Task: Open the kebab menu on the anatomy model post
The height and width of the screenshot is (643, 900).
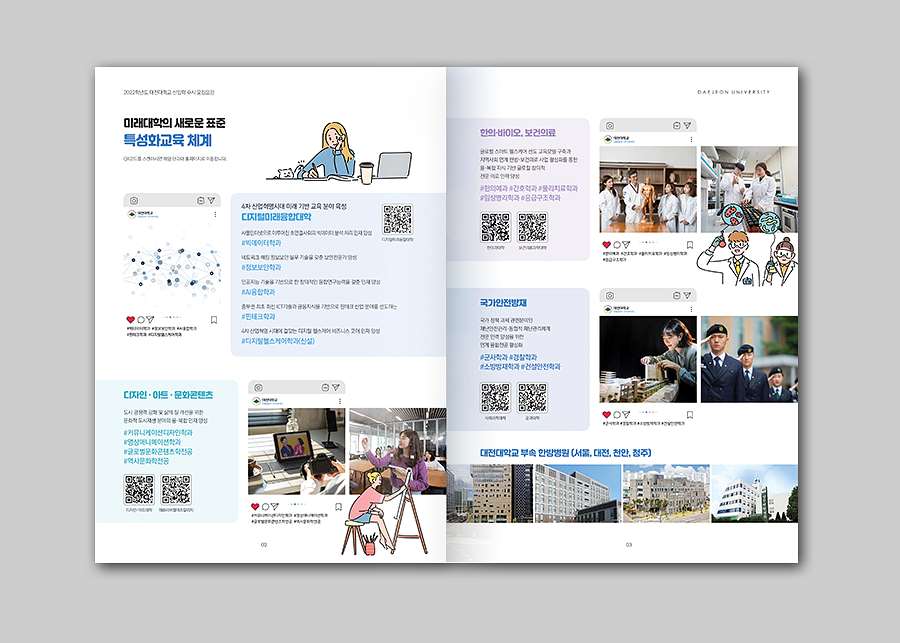Action: point(692,139)
